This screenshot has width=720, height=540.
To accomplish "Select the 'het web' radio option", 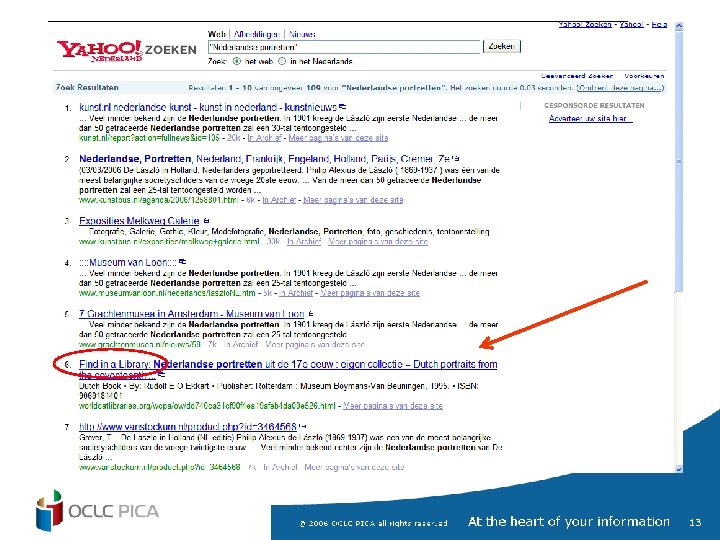I will pos(236,61).
